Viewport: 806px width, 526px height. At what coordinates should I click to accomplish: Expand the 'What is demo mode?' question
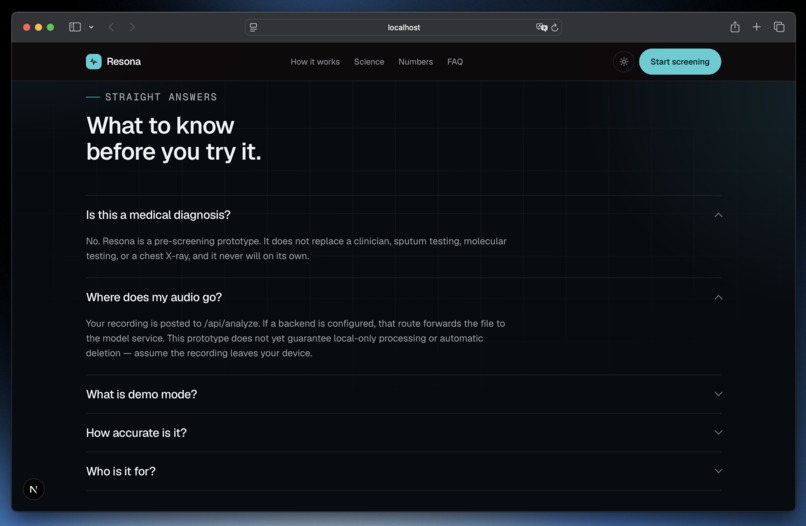[404, 394]
